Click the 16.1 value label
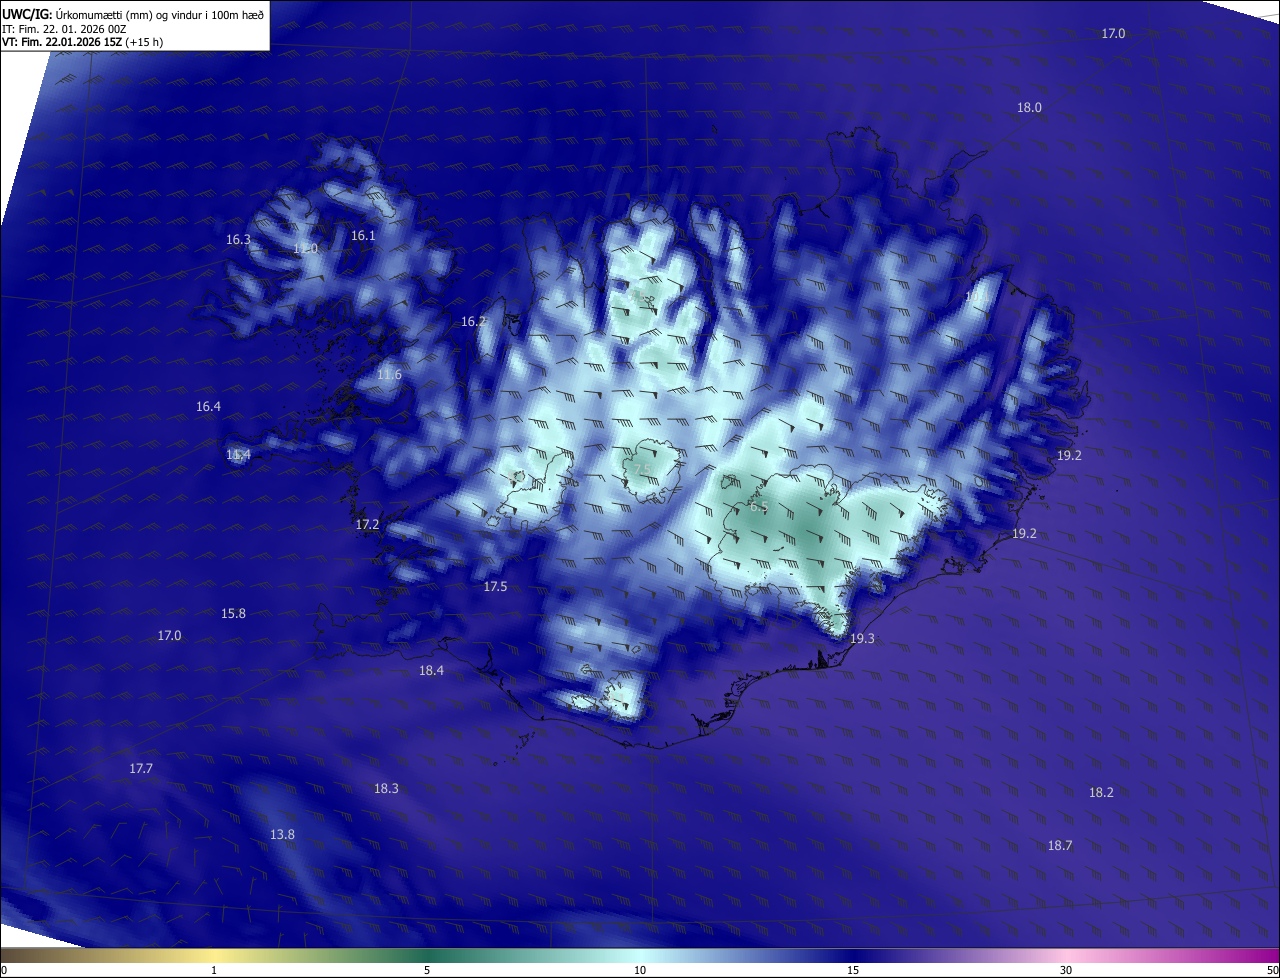This screenshot has width=1280, height=978. [x=363, y=236]
